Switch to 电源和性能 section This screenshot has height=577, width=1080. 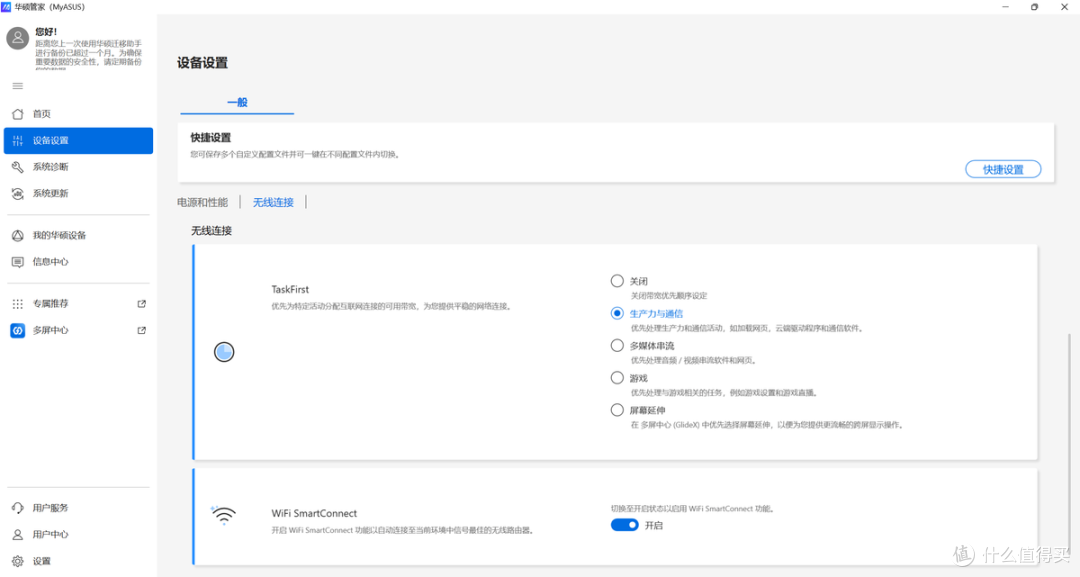[202, 202]
